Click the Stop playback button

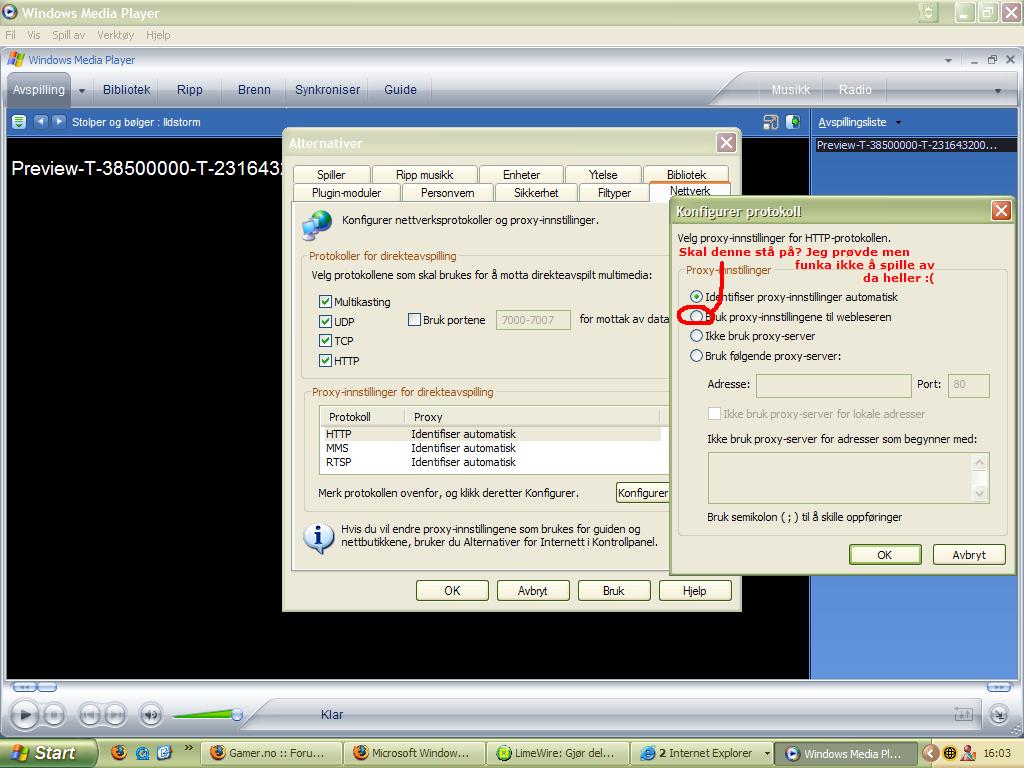(x=54, y=716)
